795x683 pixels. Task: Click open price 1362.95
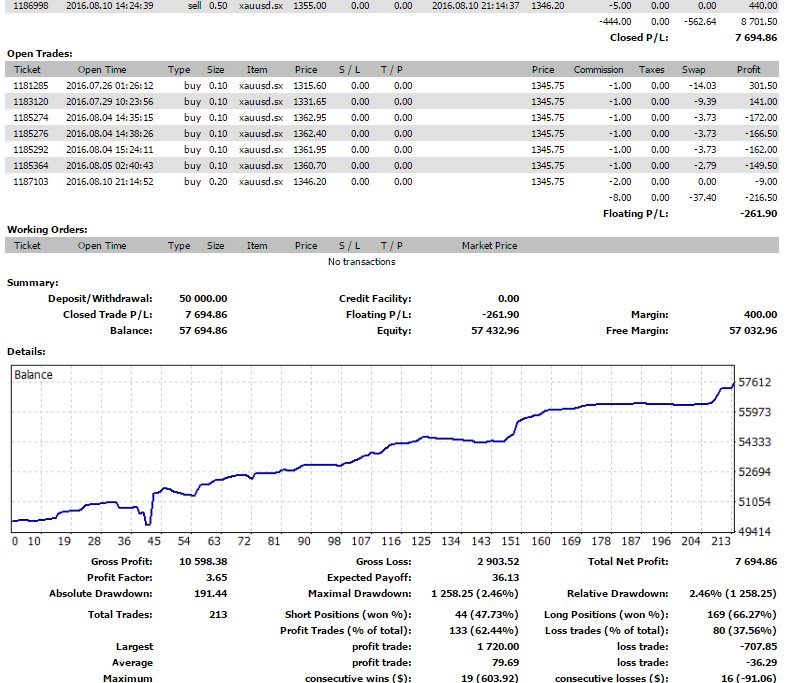click(309, 118)
